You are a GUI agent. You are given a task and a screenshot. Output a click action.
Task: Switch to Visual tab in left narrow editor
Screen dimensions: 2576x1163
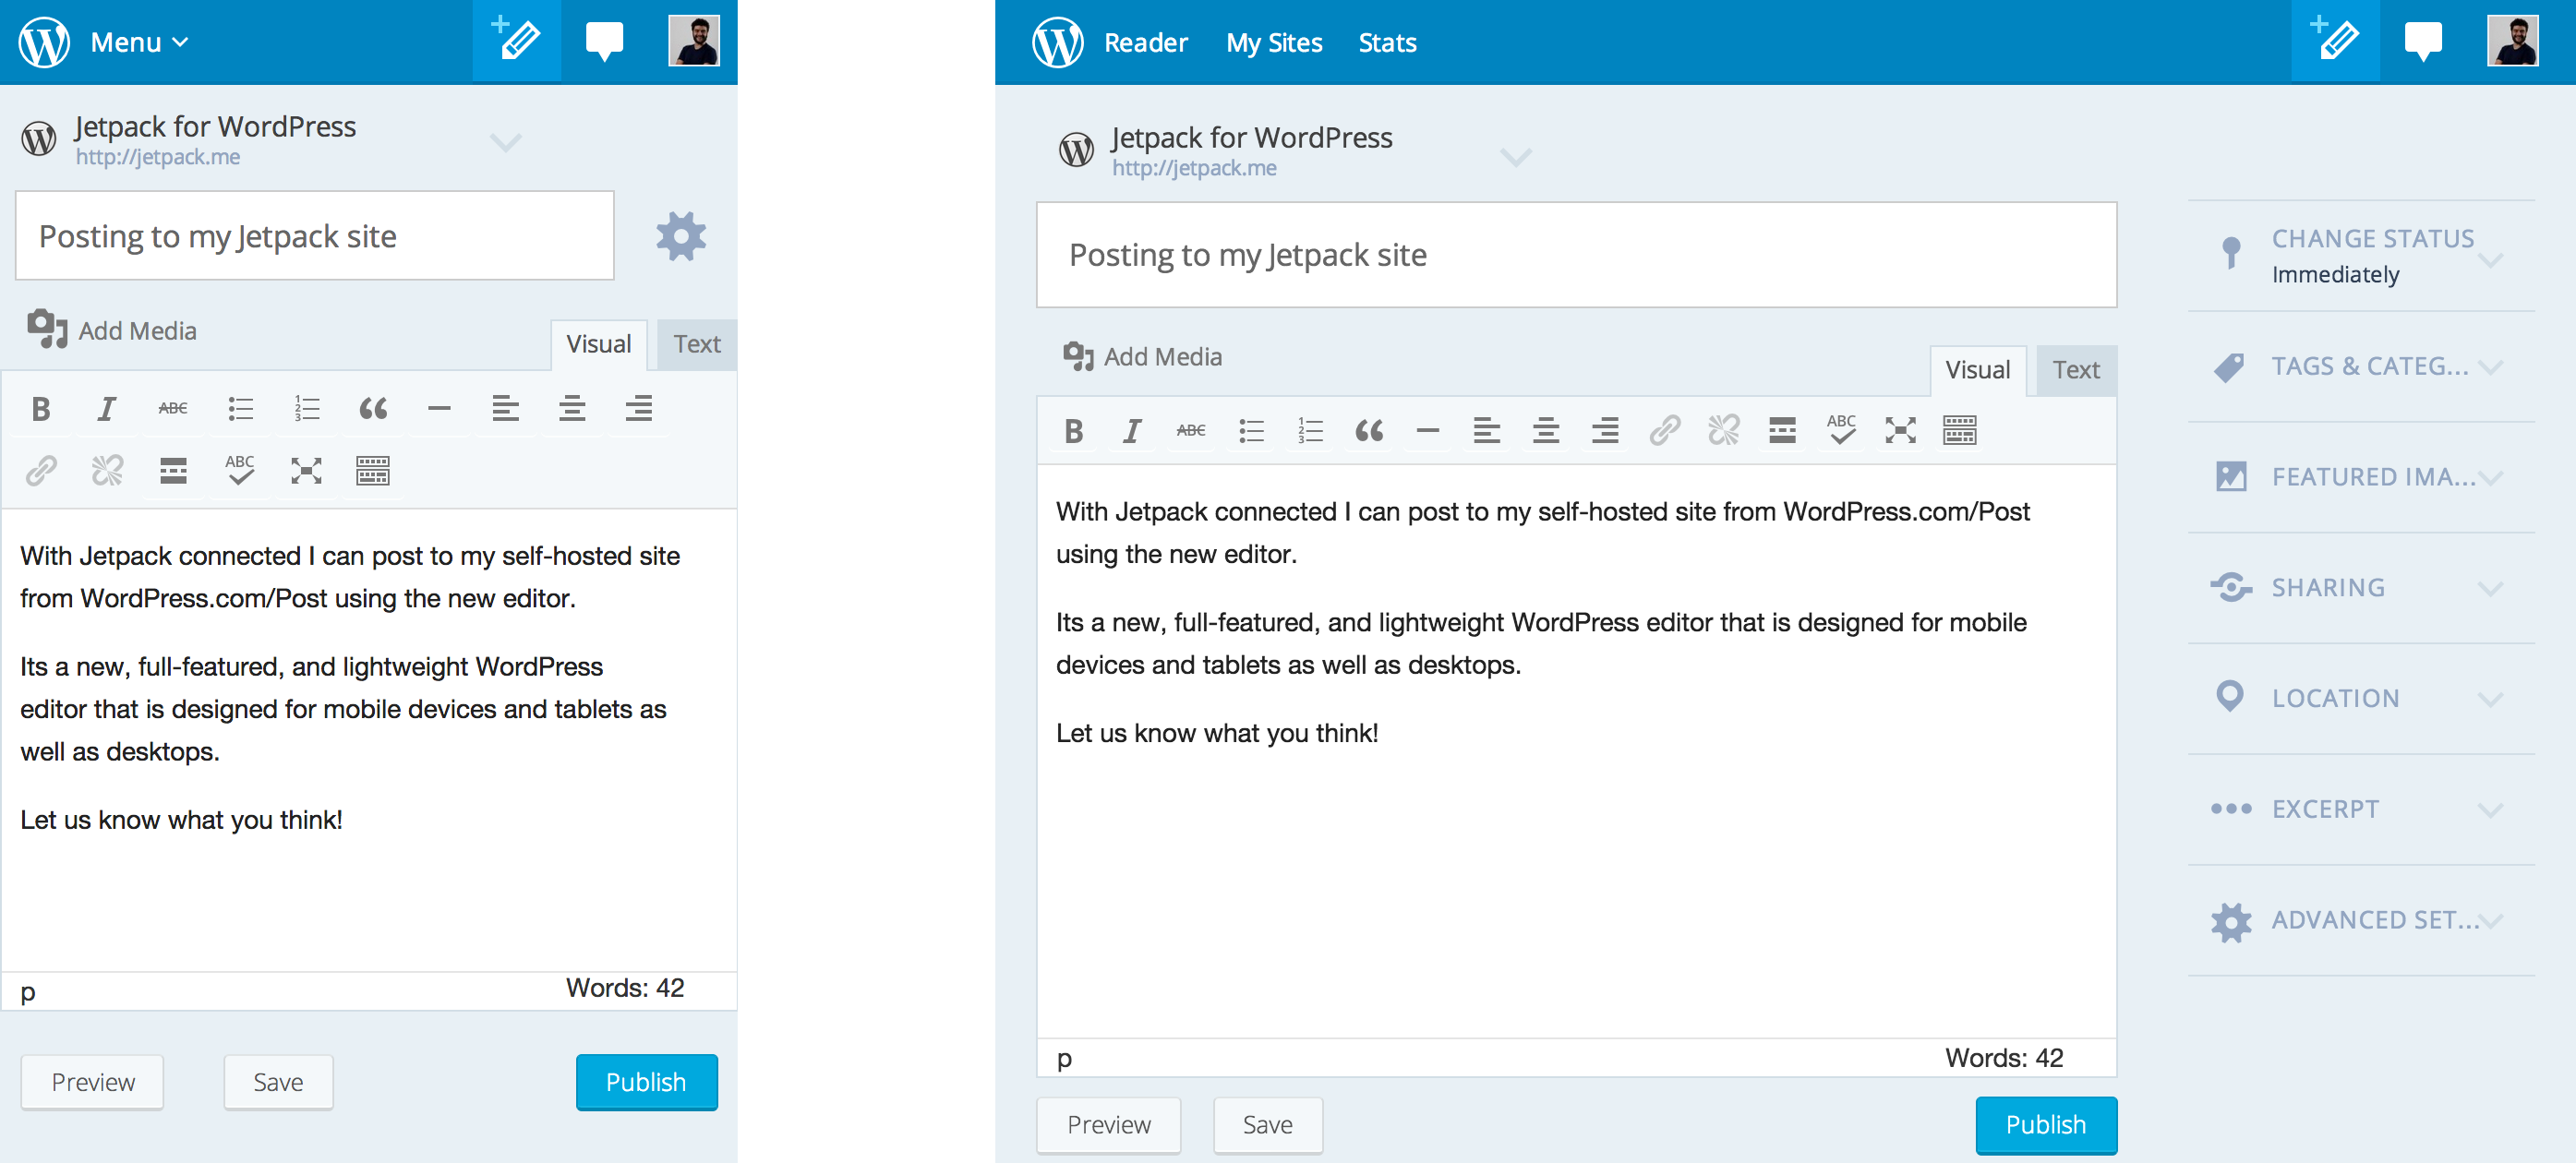pos(599,344)
